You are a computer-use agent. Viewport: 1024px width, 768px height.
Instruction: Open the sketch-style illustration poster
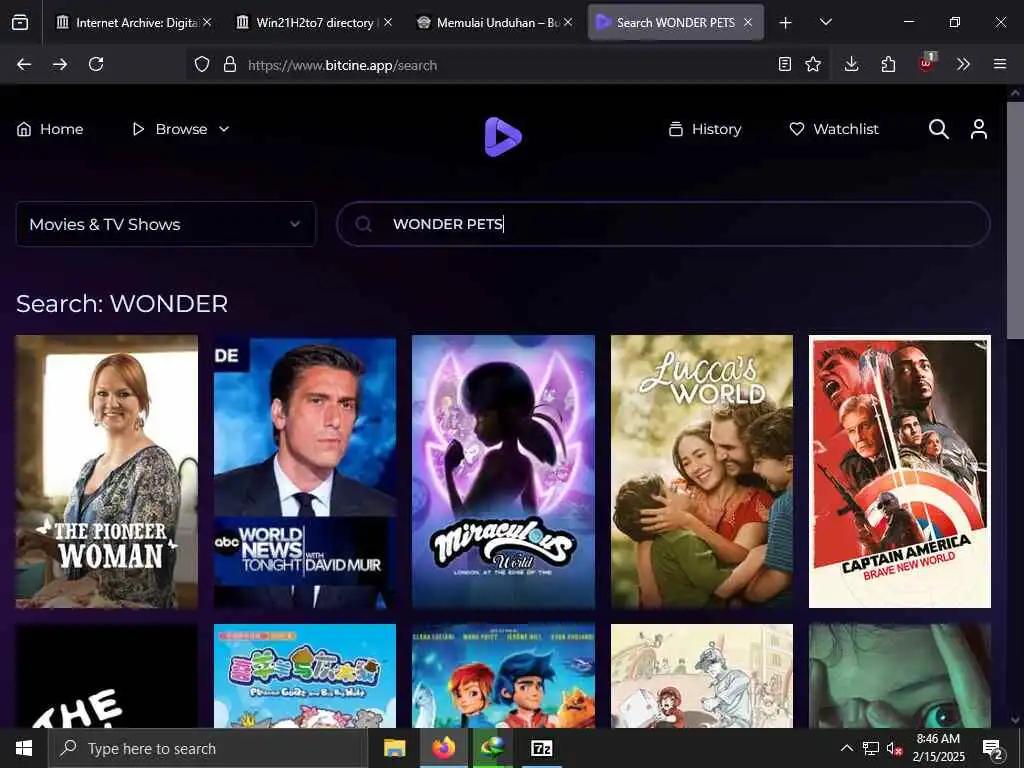tap(702, 676)
